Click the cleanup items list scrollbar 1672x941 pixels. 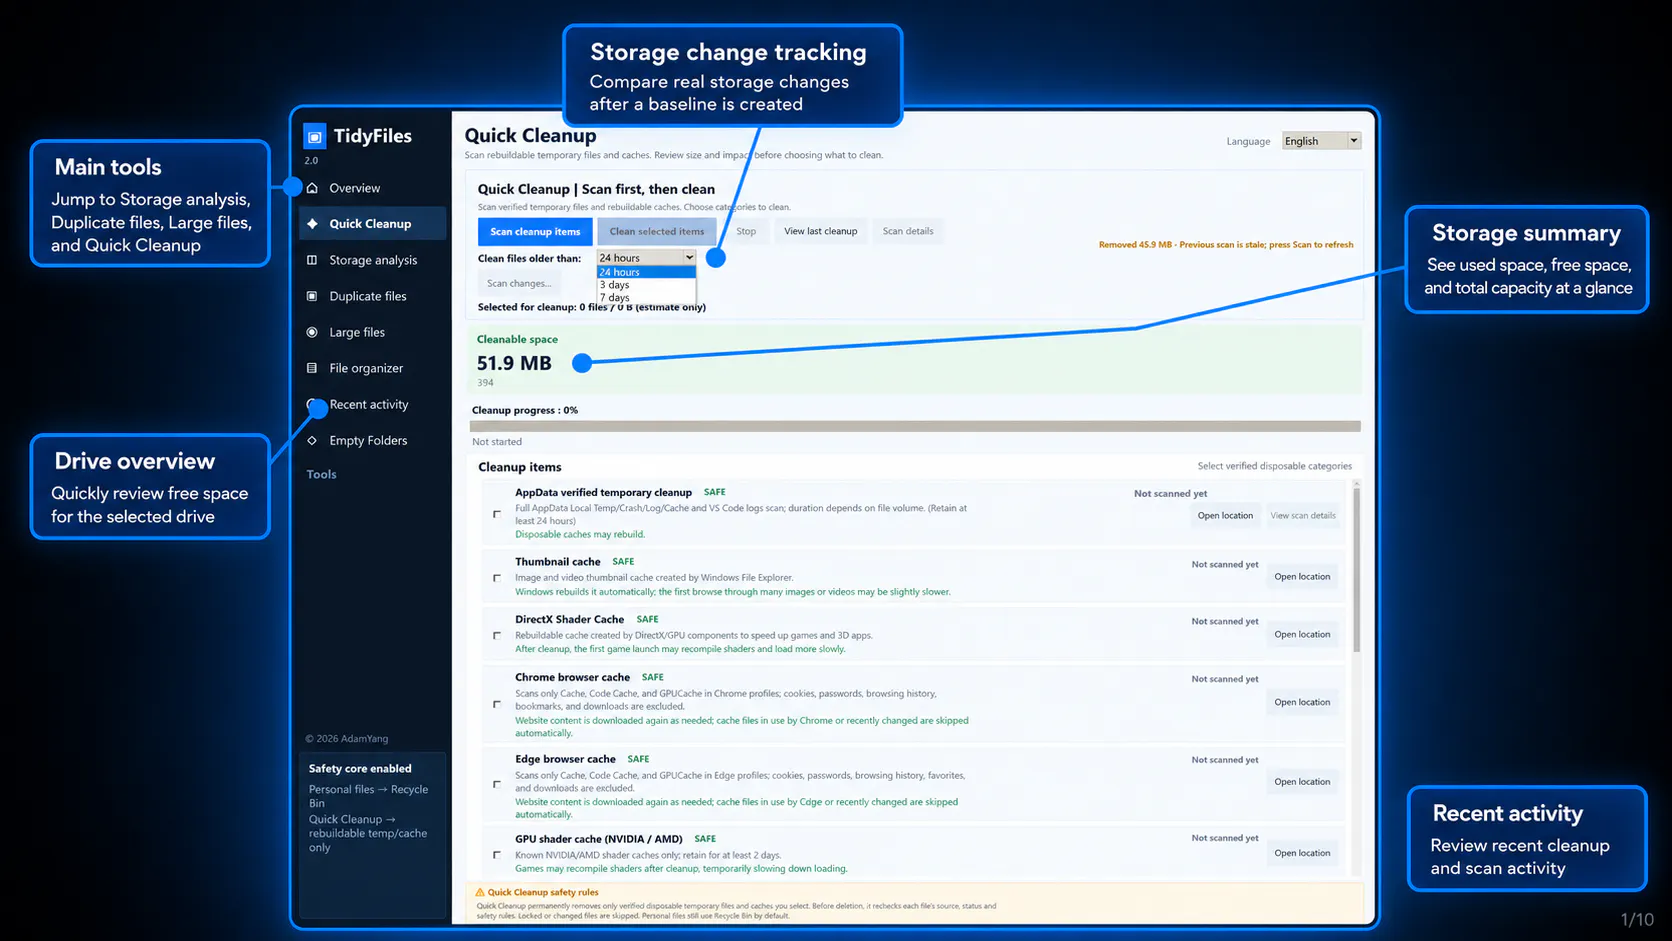pyautogui.click(x=1356, y=570)
